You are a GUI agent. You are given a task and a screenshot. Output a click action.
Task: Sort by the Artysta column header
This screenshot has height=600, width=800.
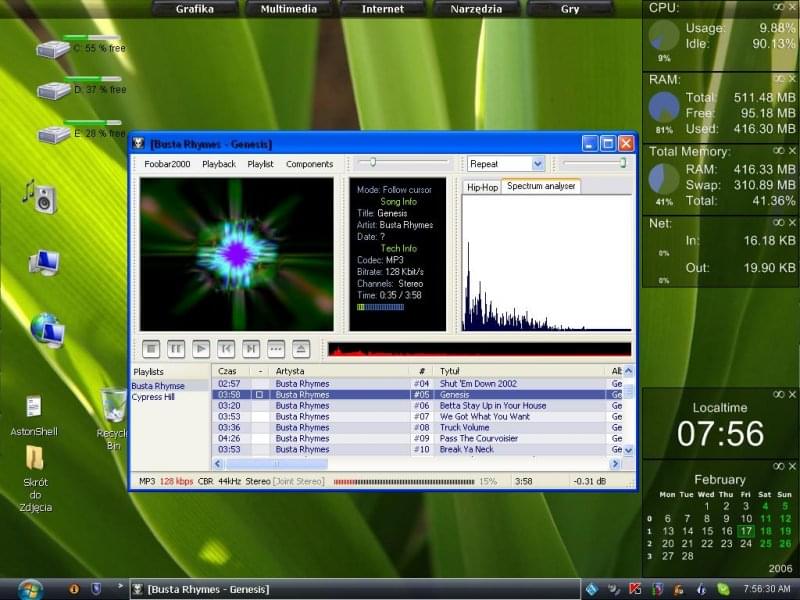point(339,371)
